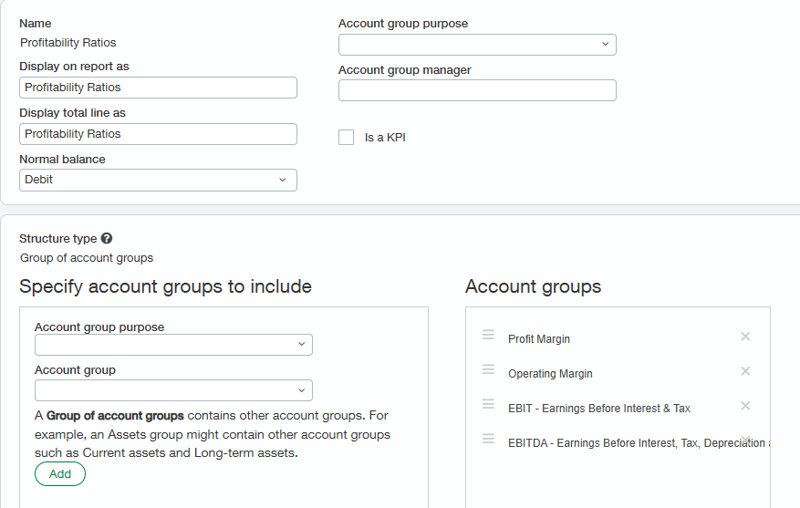Remove Profit Margin from account groups
The image size is (800, 508).
(745, 337)
